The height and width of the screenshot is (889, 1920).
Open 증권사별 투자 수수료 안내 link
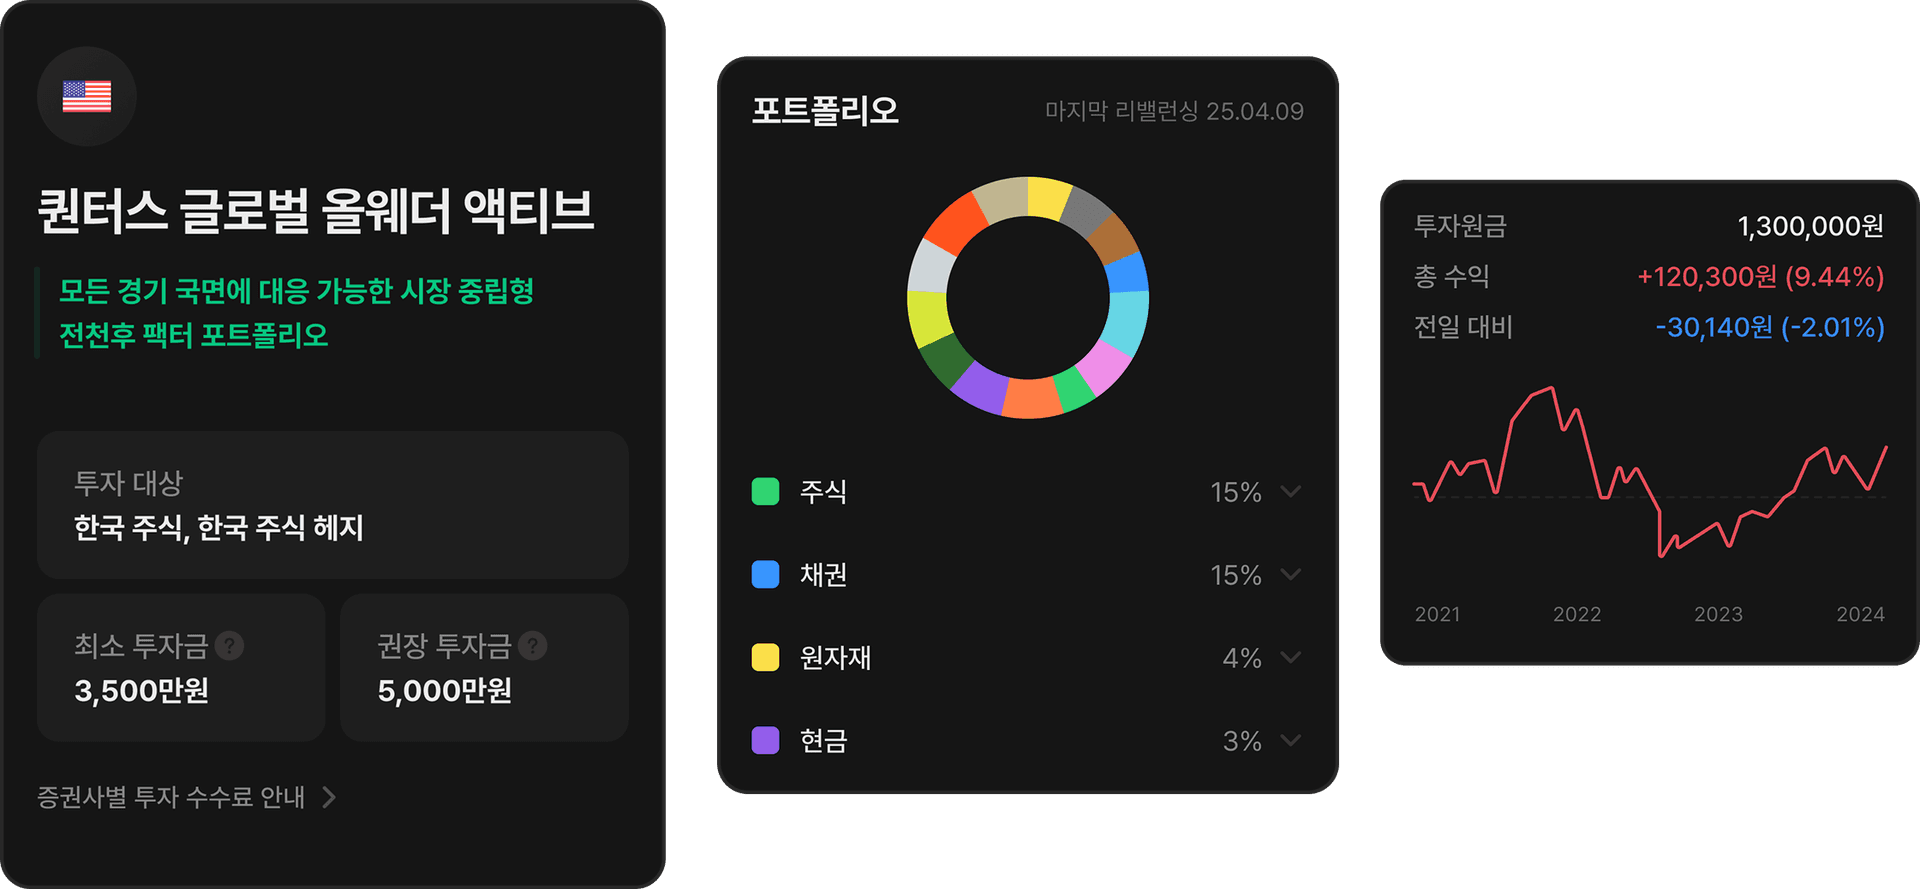[171, 797]
